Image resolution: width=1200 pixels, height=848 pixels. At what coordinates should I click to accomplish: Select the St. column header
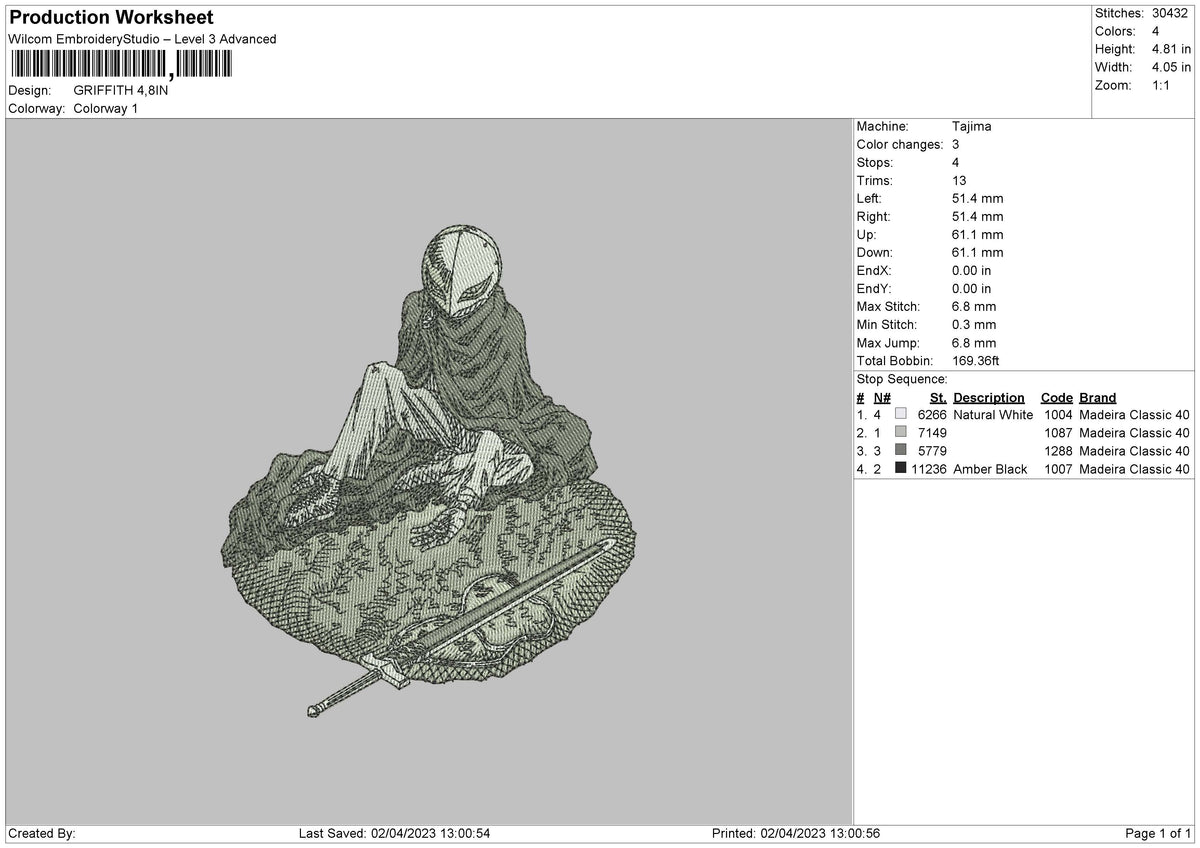(x=937, y=397)
